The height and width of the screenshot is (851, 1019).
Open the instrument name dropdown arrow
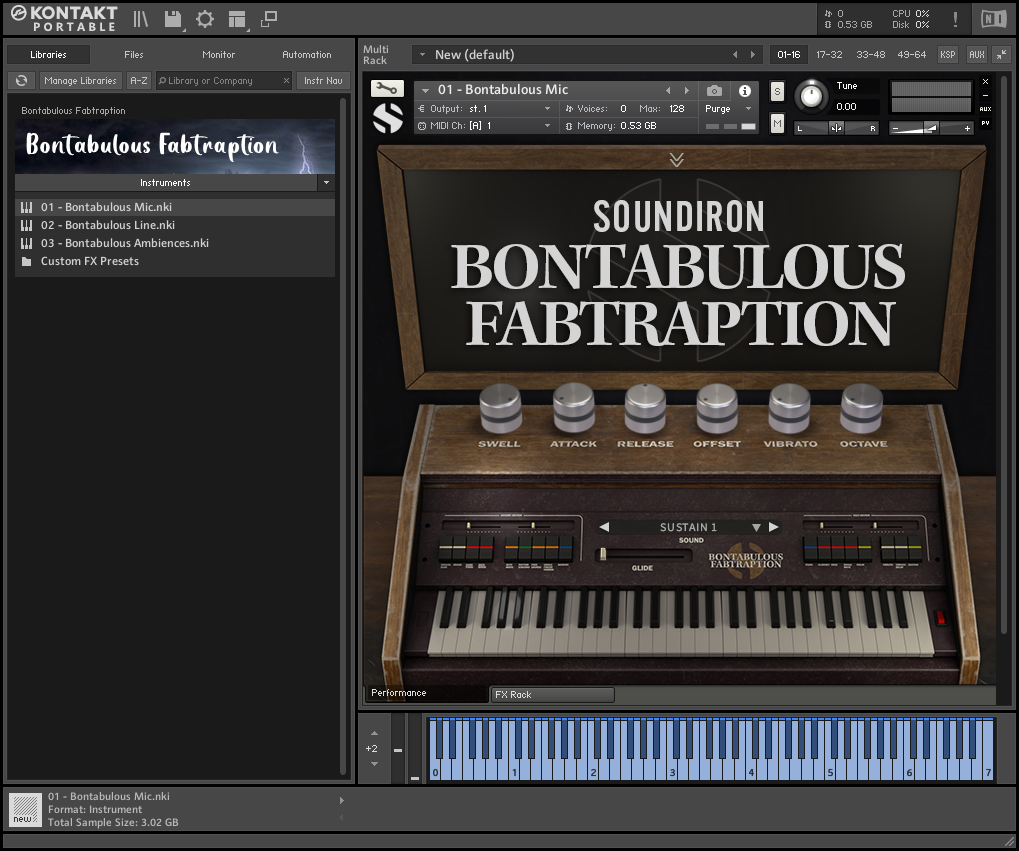426,90
